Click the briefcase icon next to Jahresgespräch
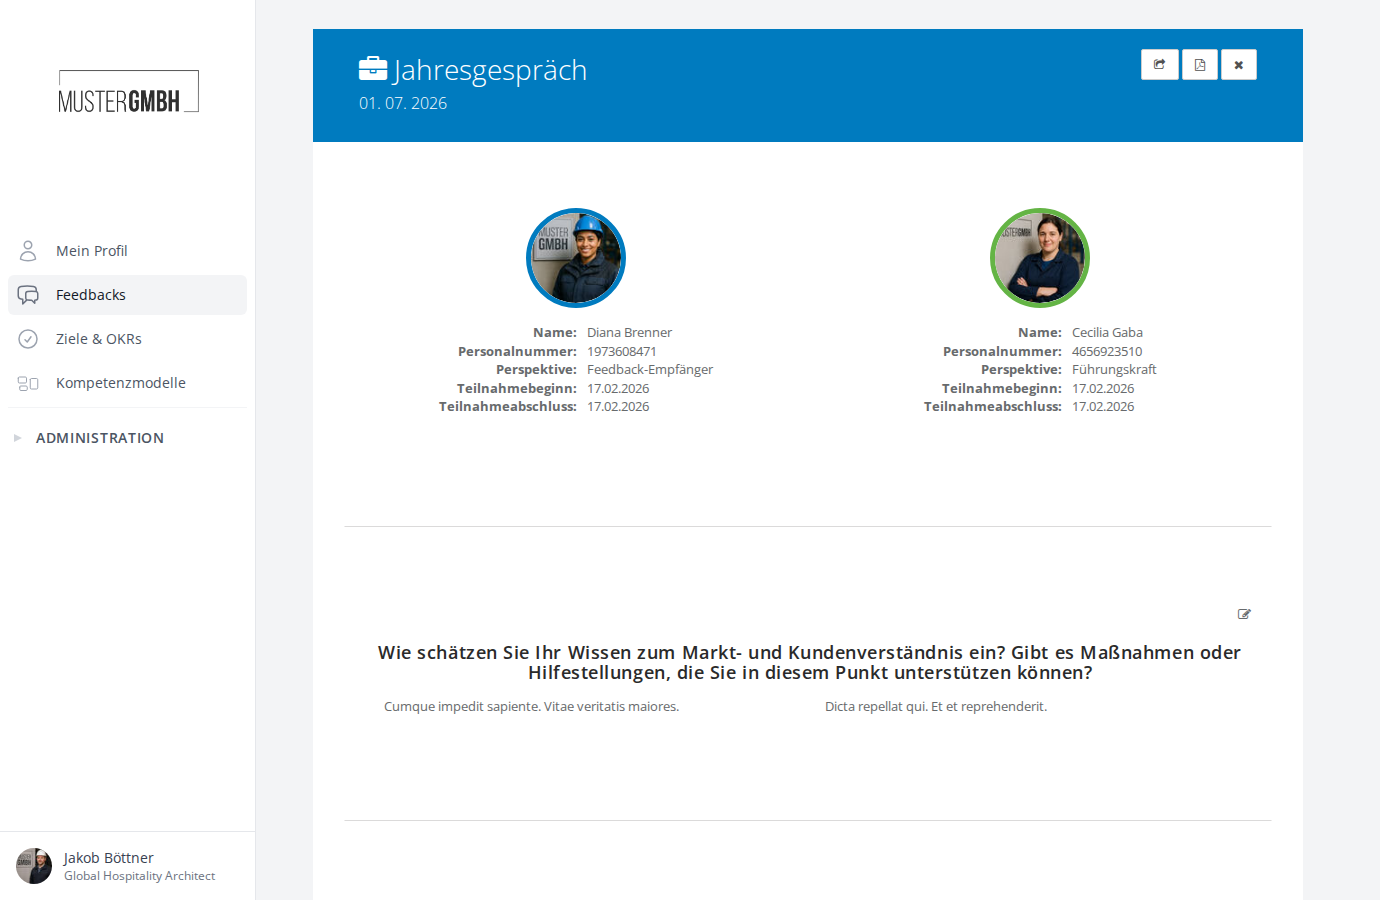 coord(373,68)
